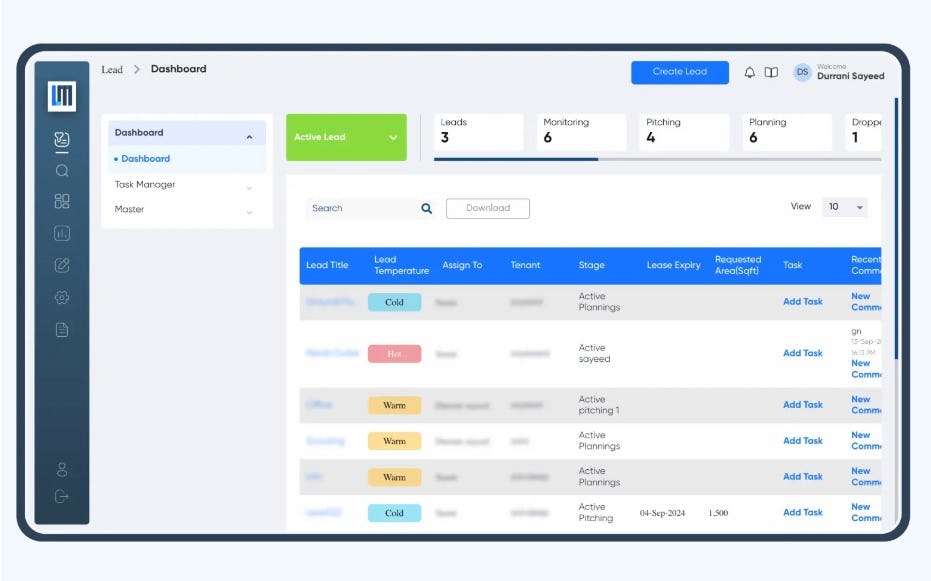Add Task for the 04-Sep-2024 lease lead
Image resolution: width=931 pixels, height=581 pixels.
[x=802, y=512]
